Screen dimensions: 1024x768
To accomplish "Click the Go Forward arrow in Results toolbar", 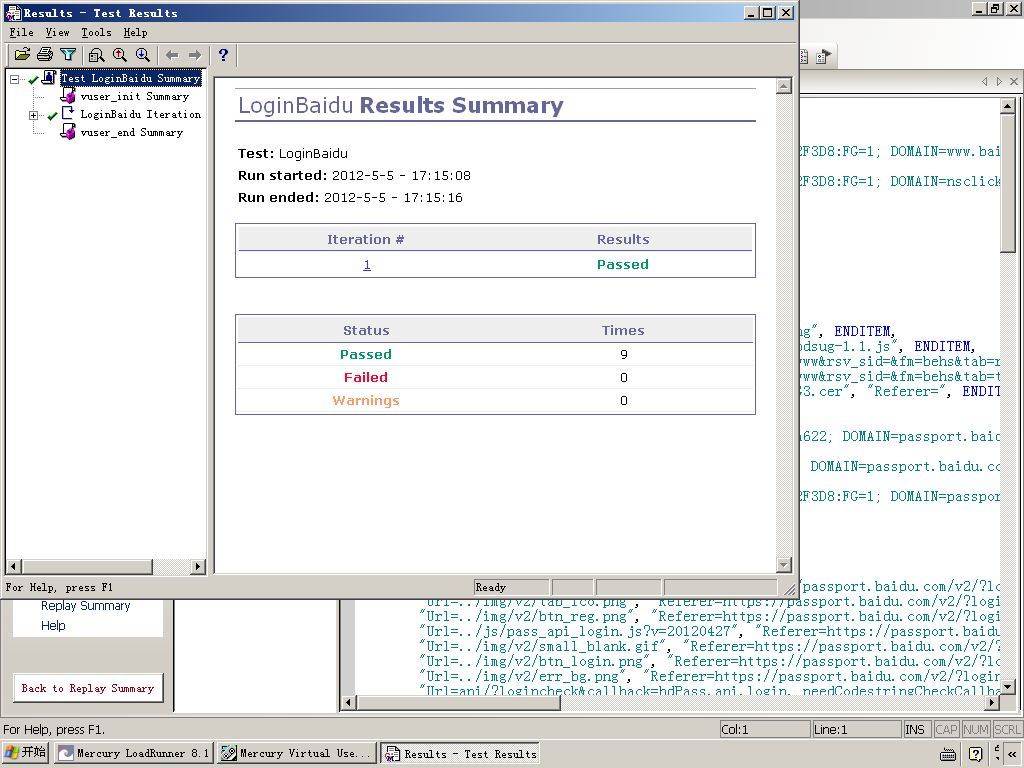I will [195, 55].
